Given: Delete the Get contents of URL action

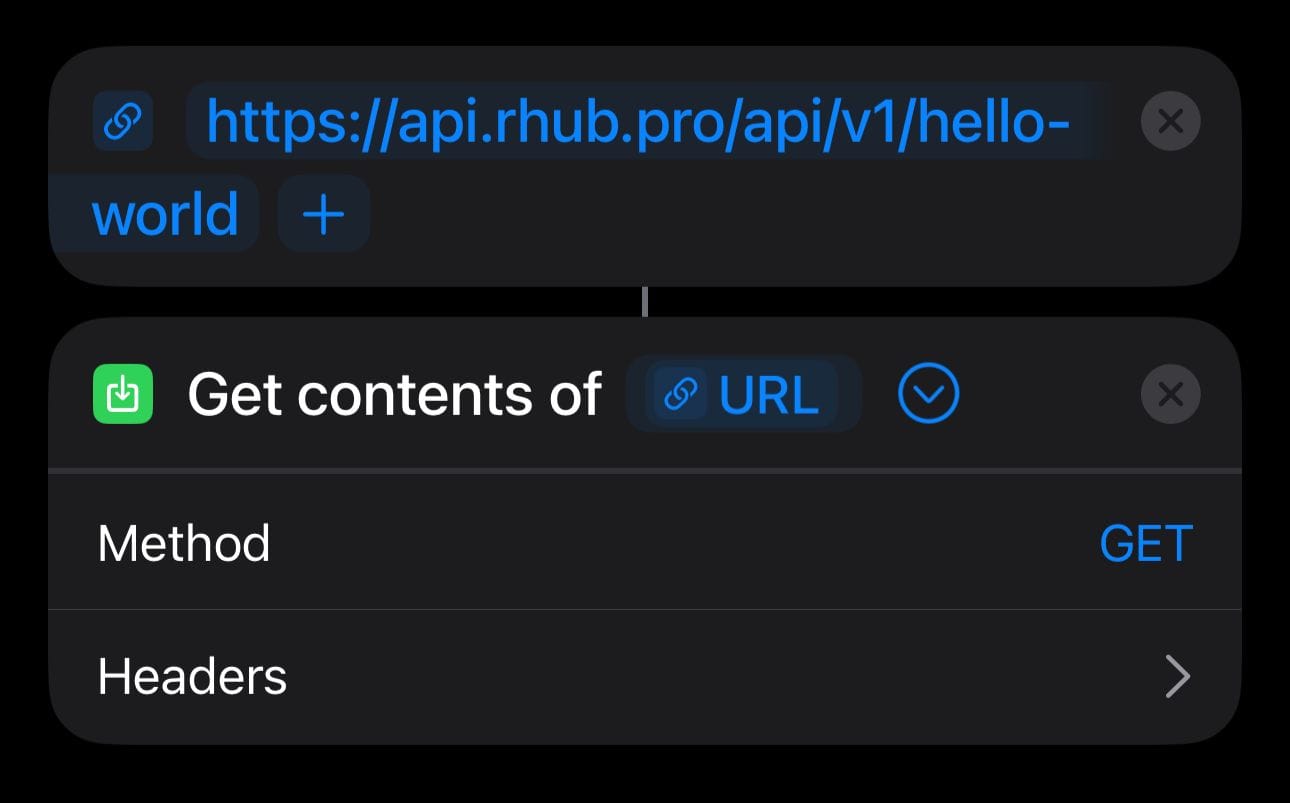Looking at the screenshot, I should point(1170,394).
